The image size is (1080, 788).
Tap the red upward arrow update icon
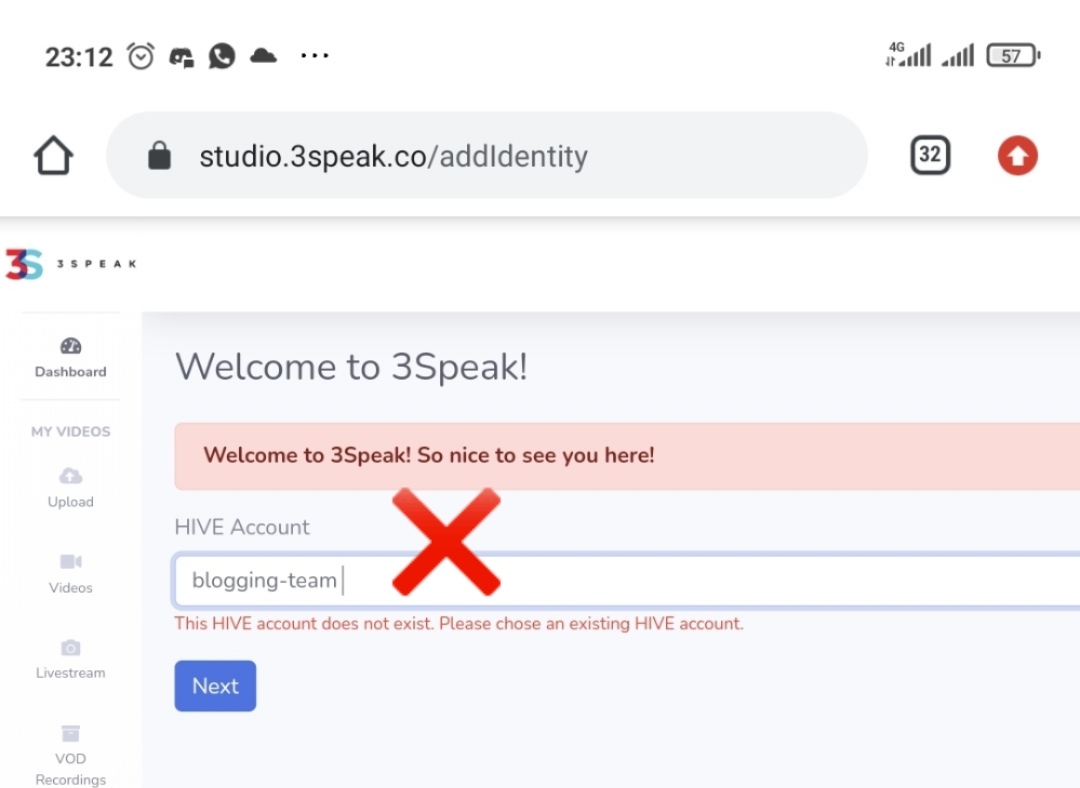point(1017,156)
